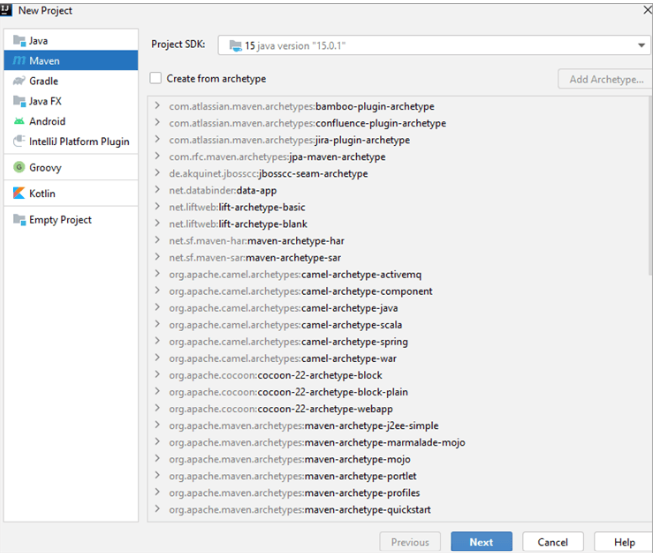Choose the Java FX folder icon
This screenshot has width=654, height=553.
pyautogui.click(x=19, y=101)
